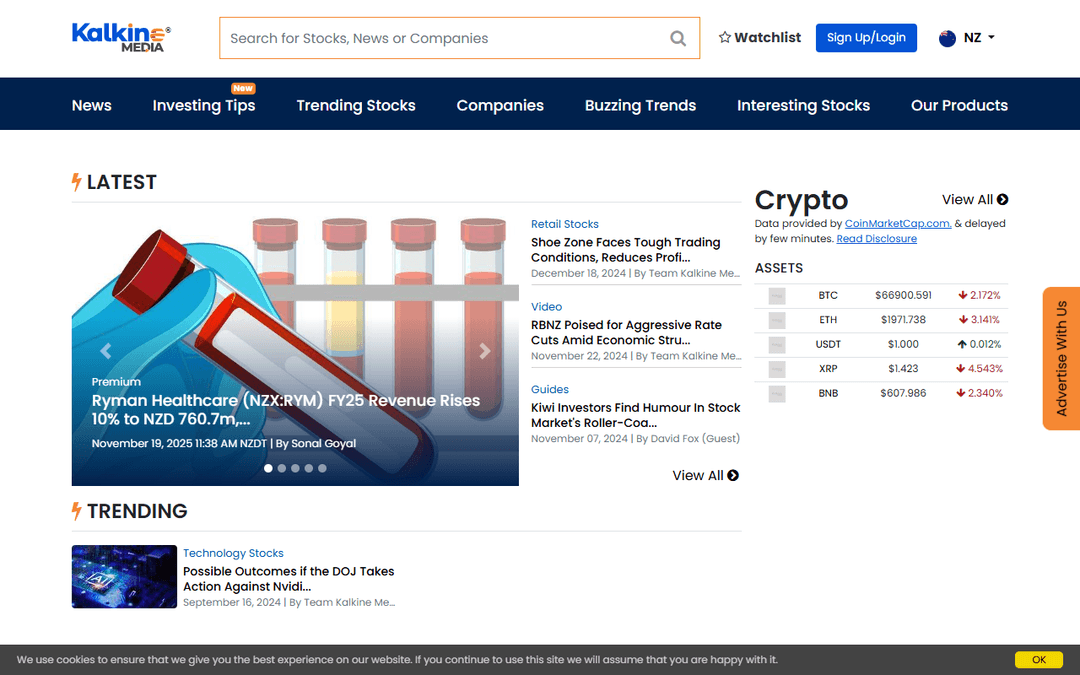Click the BTC change 2.172%
The height and width of the screenshot is (675, 1080).
coord(979,295)
